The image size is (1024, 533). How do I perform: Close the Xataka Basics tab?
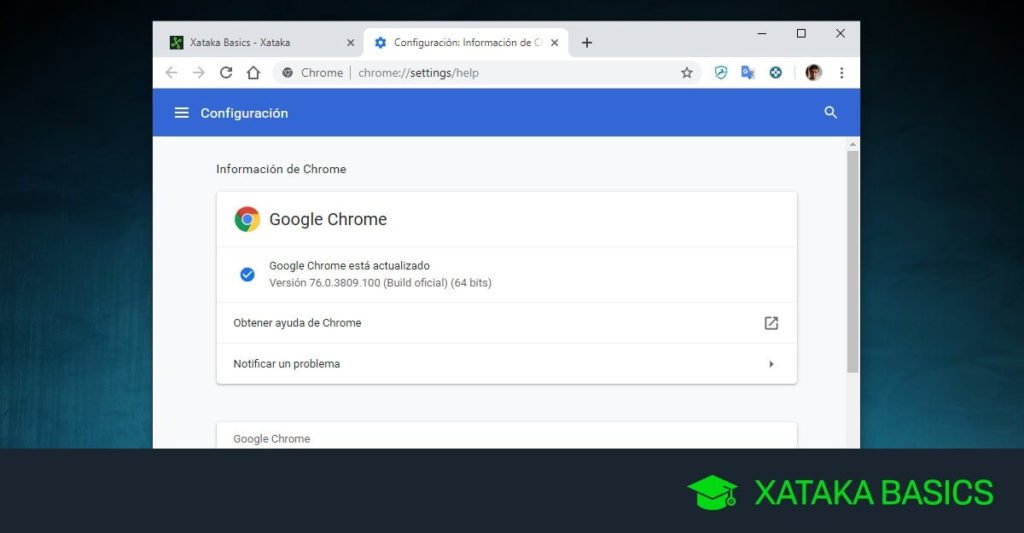click(x=350, y=42)
